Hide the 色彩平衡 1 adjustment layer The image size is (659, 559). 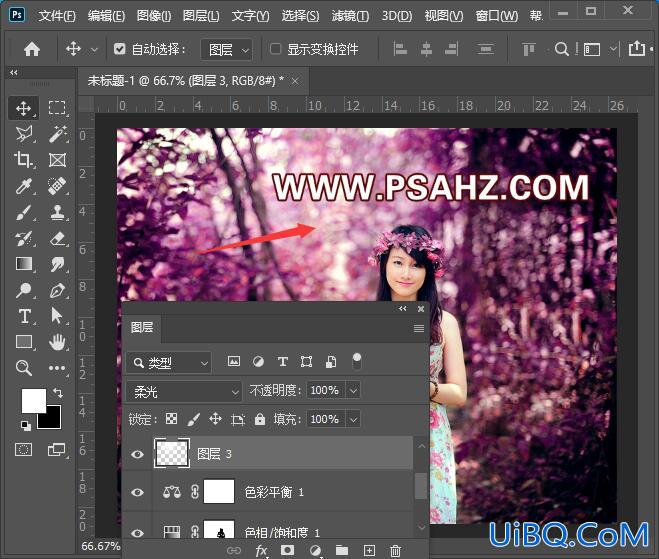click(x=137, y=492)
